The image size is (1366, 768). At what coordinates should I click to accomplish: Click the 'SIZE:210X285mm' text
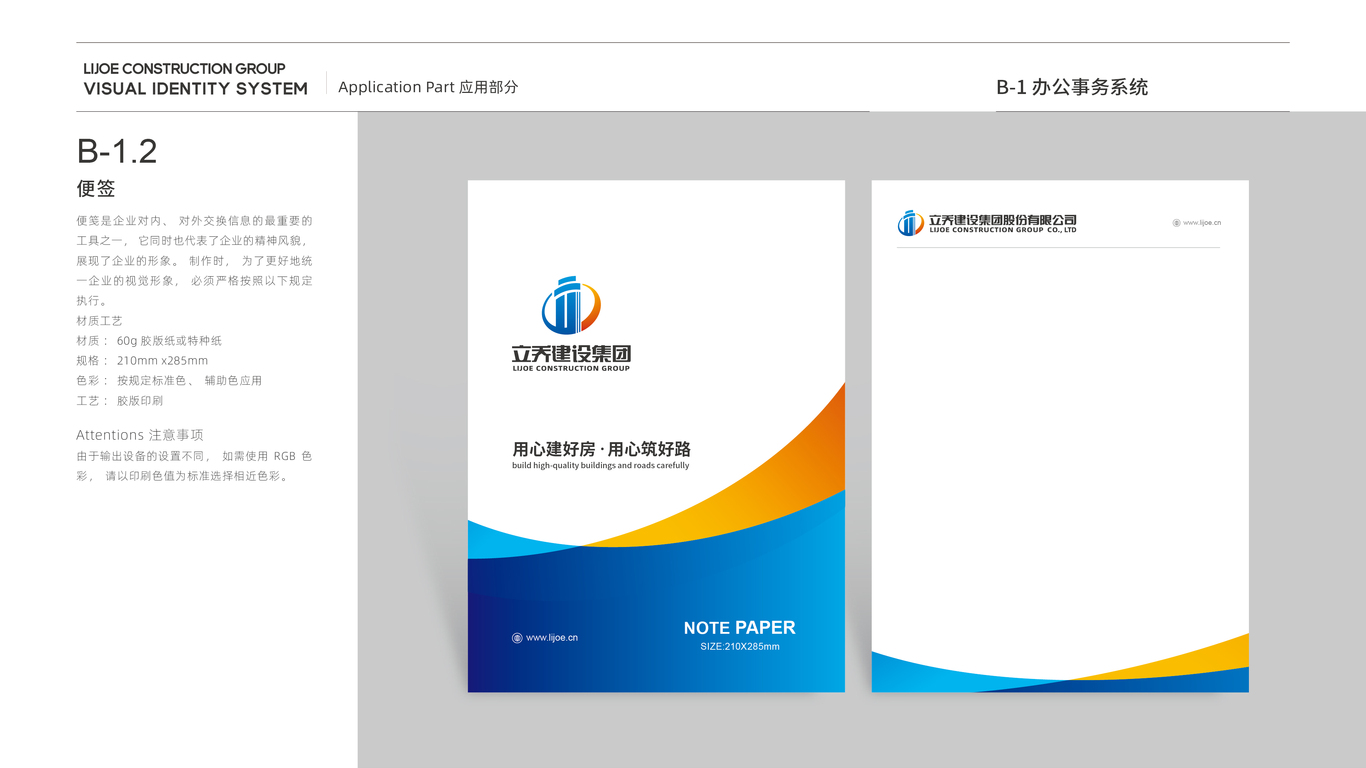740,647
